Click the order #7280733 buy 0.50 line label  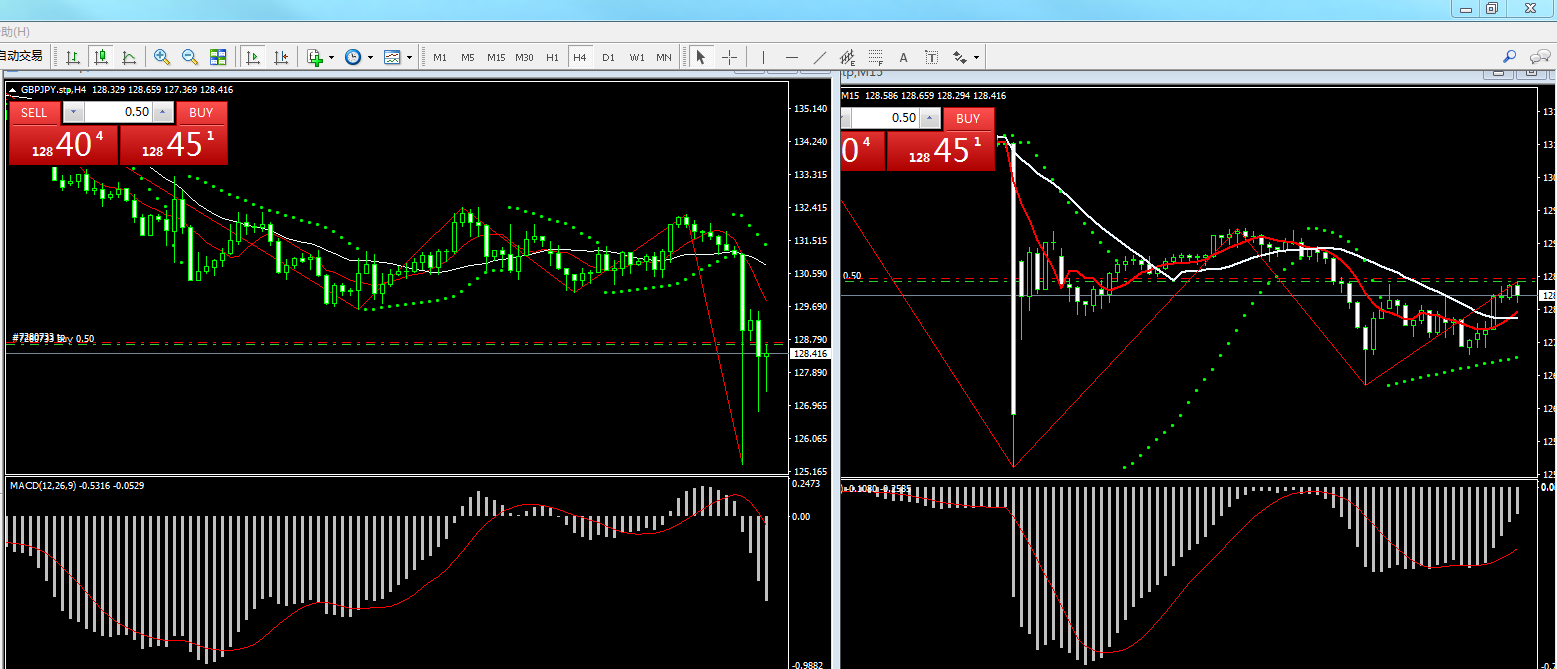click(x=53, y=338)
